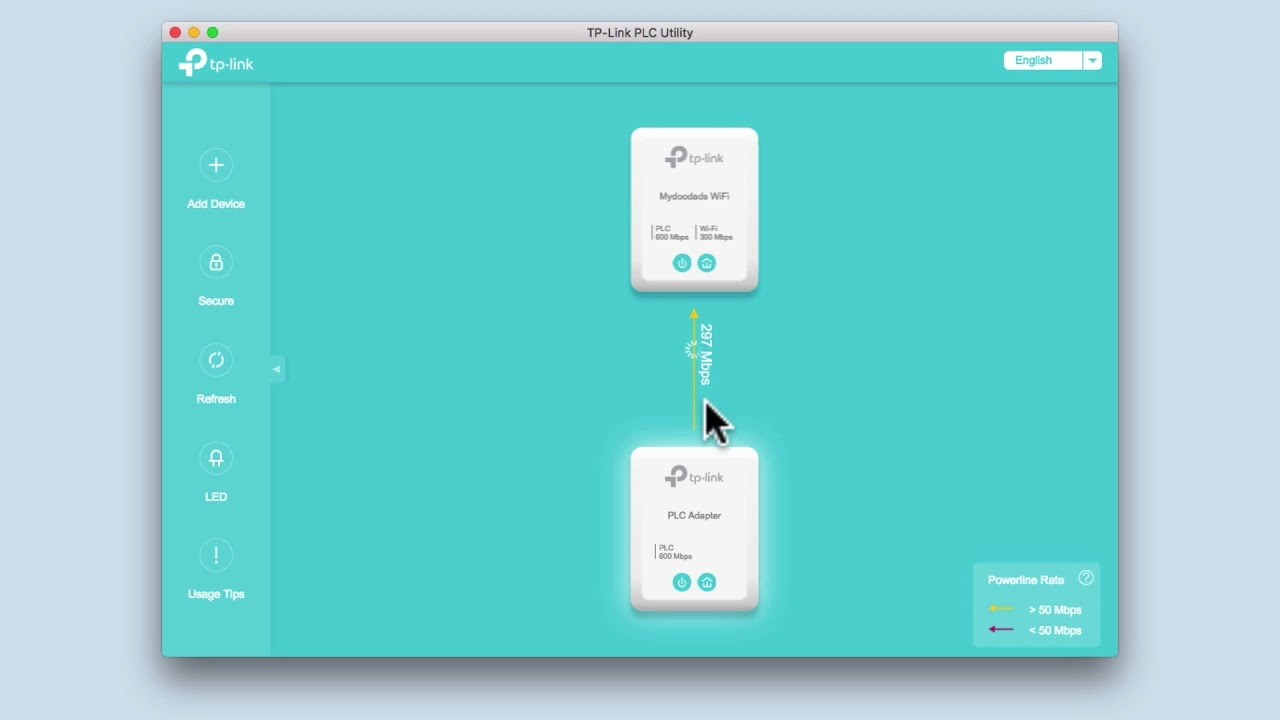Click the Add Device label
The width and height of the screenshot is (1280, 720).
click(216, 204)
